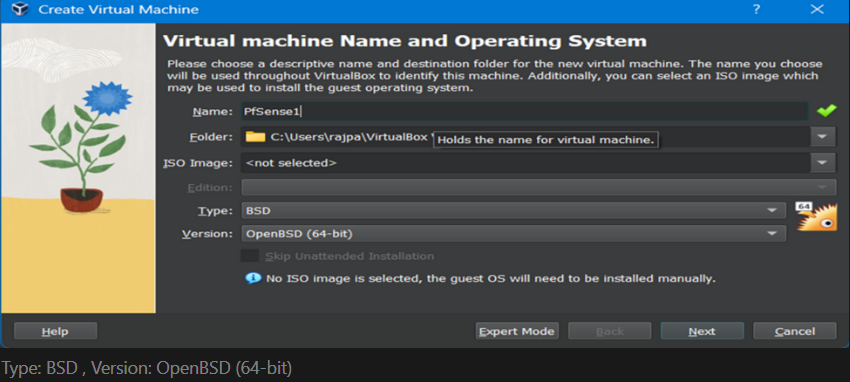Click the 'Create Virtual Machine' title text

tap(118, 10)
